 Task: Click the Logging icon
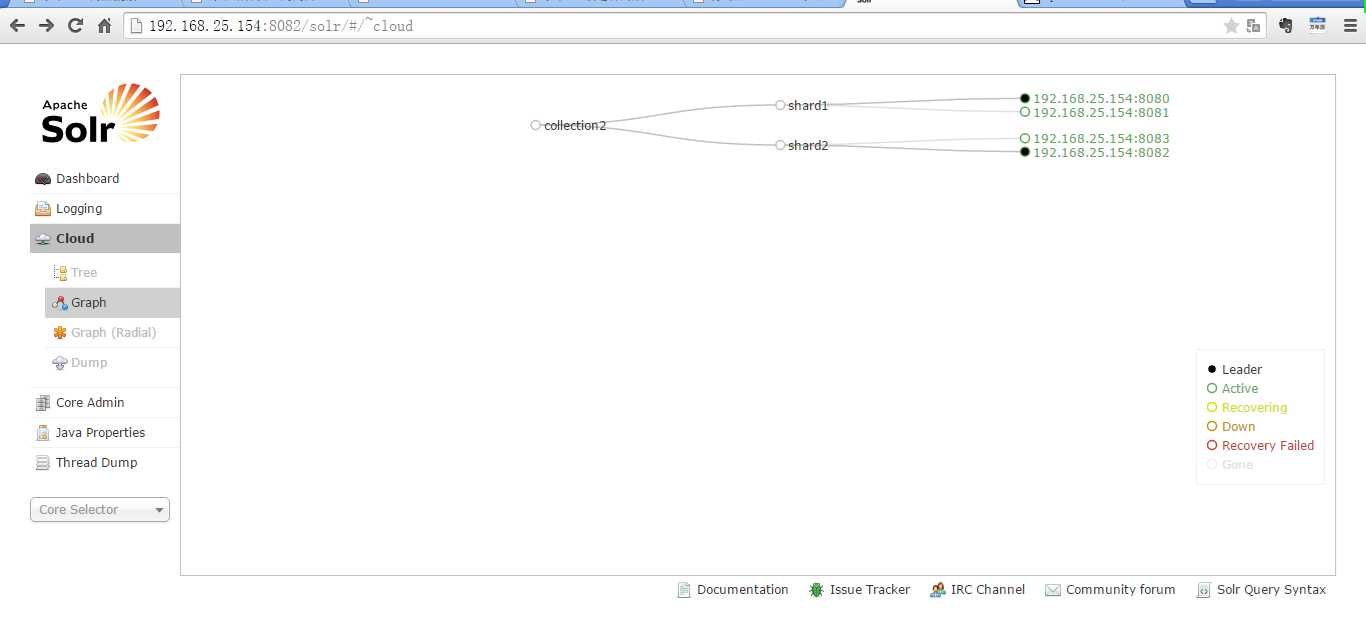click(42, 209)
